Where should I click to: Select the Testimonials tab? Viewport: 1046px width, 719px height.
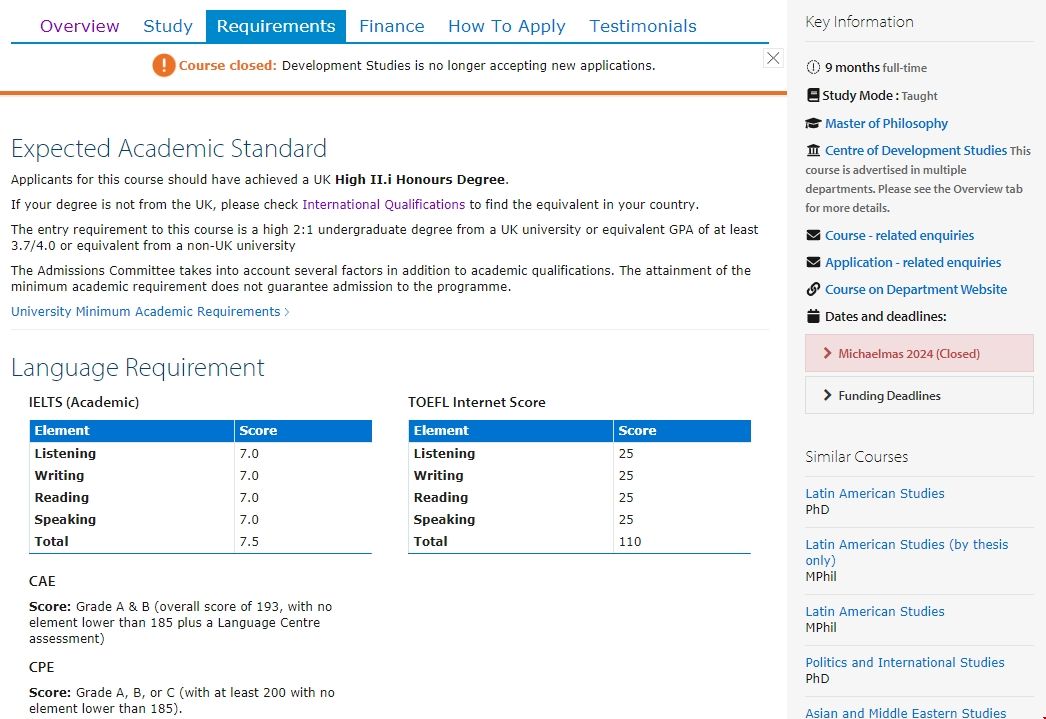tap(642, 27)
